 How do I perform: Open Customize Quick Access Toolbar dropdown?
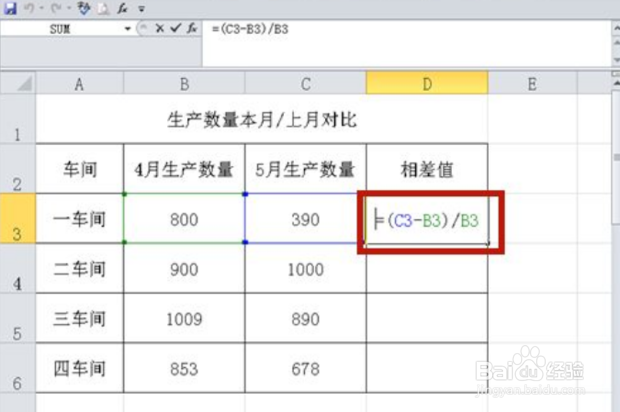click(x=142, y=8)
